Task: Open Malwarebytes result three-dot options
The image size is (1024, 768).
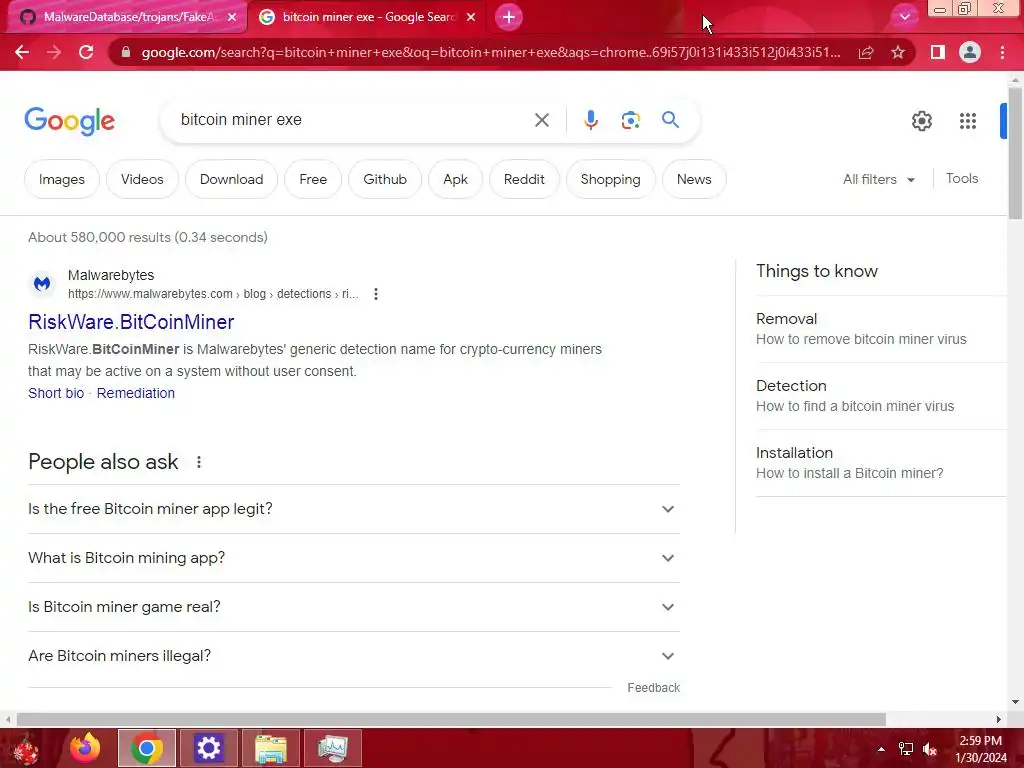Action: pos(376,294)
